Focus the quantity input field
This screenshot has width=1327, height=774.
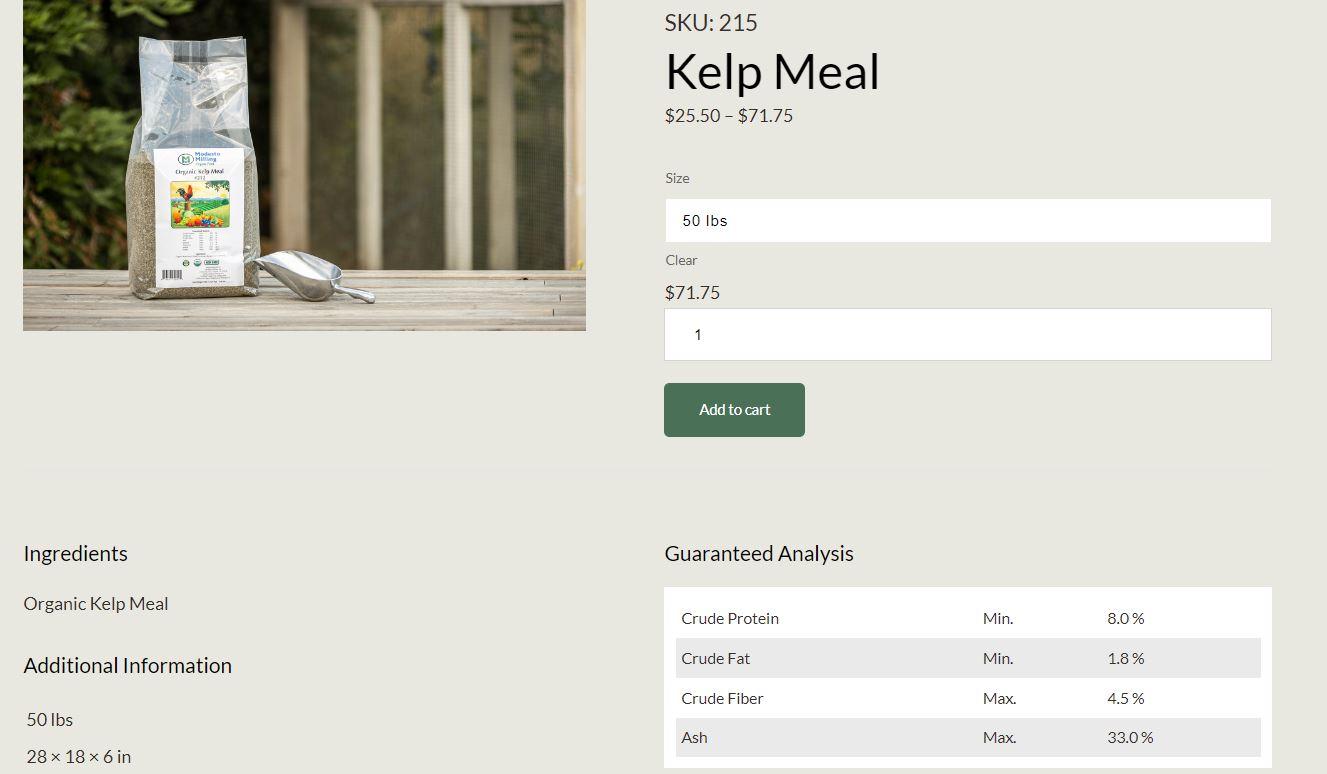[x=967, y=335]
